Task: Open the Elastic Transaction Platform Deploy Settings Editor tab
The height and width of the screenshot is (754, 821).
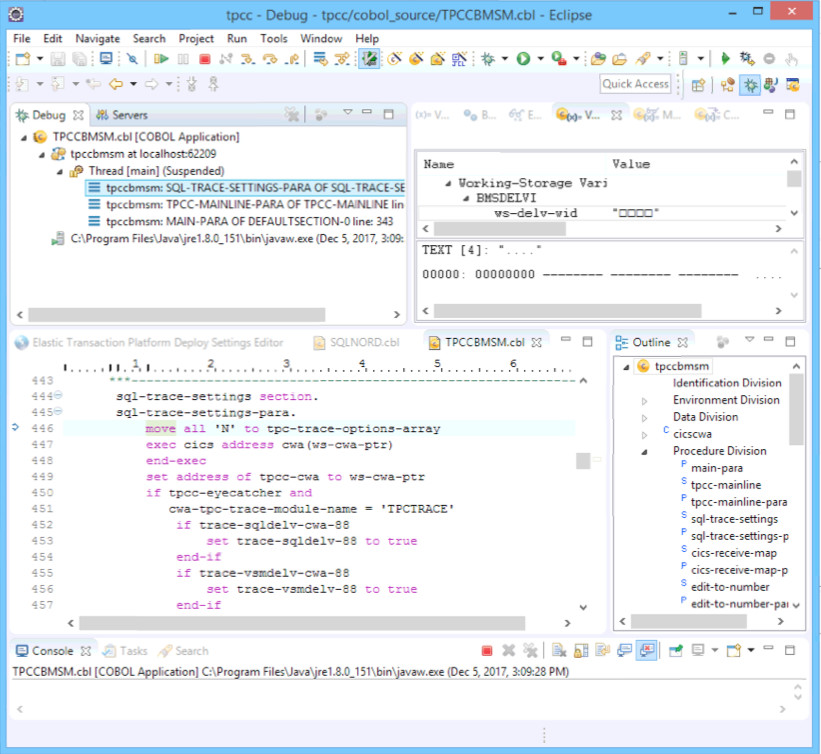Action: tap(149, 342)
